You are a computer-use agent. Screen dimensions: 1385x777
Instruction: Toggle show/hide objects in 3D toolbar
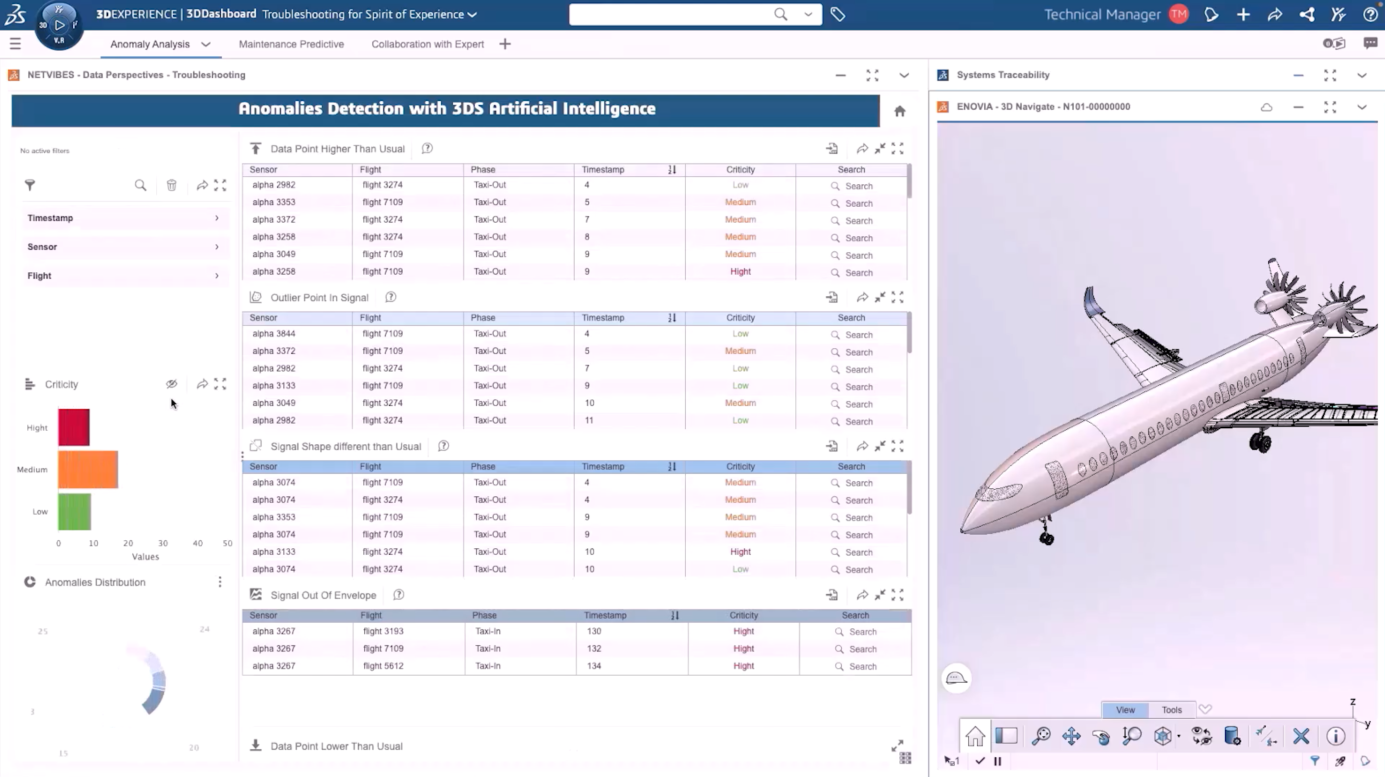[1201, 736]
